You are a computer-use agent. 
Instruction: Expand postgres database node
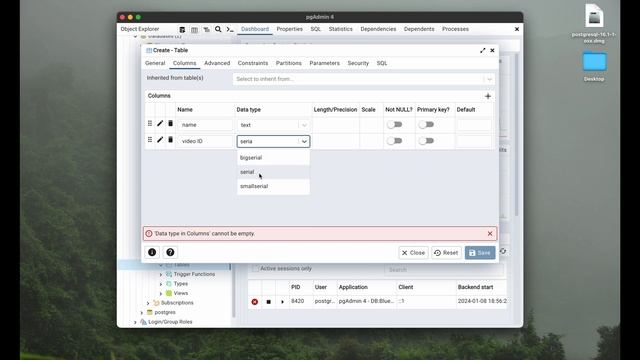click(142, 312)
